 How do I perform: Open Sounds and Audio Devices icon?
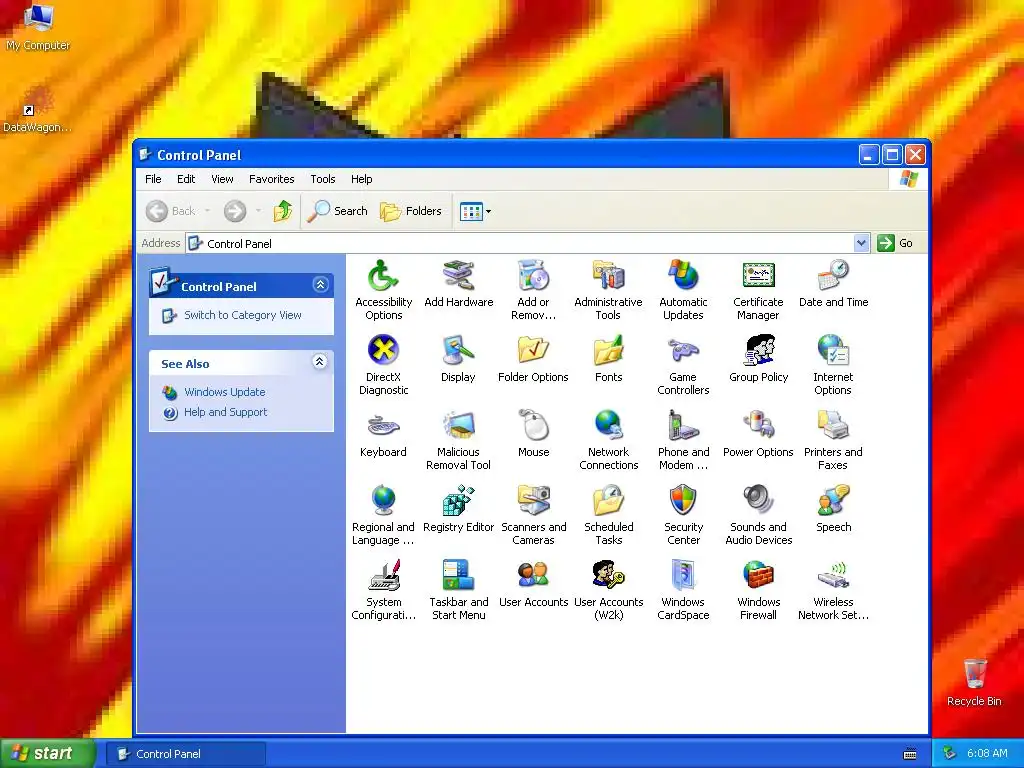coord(758,501)
